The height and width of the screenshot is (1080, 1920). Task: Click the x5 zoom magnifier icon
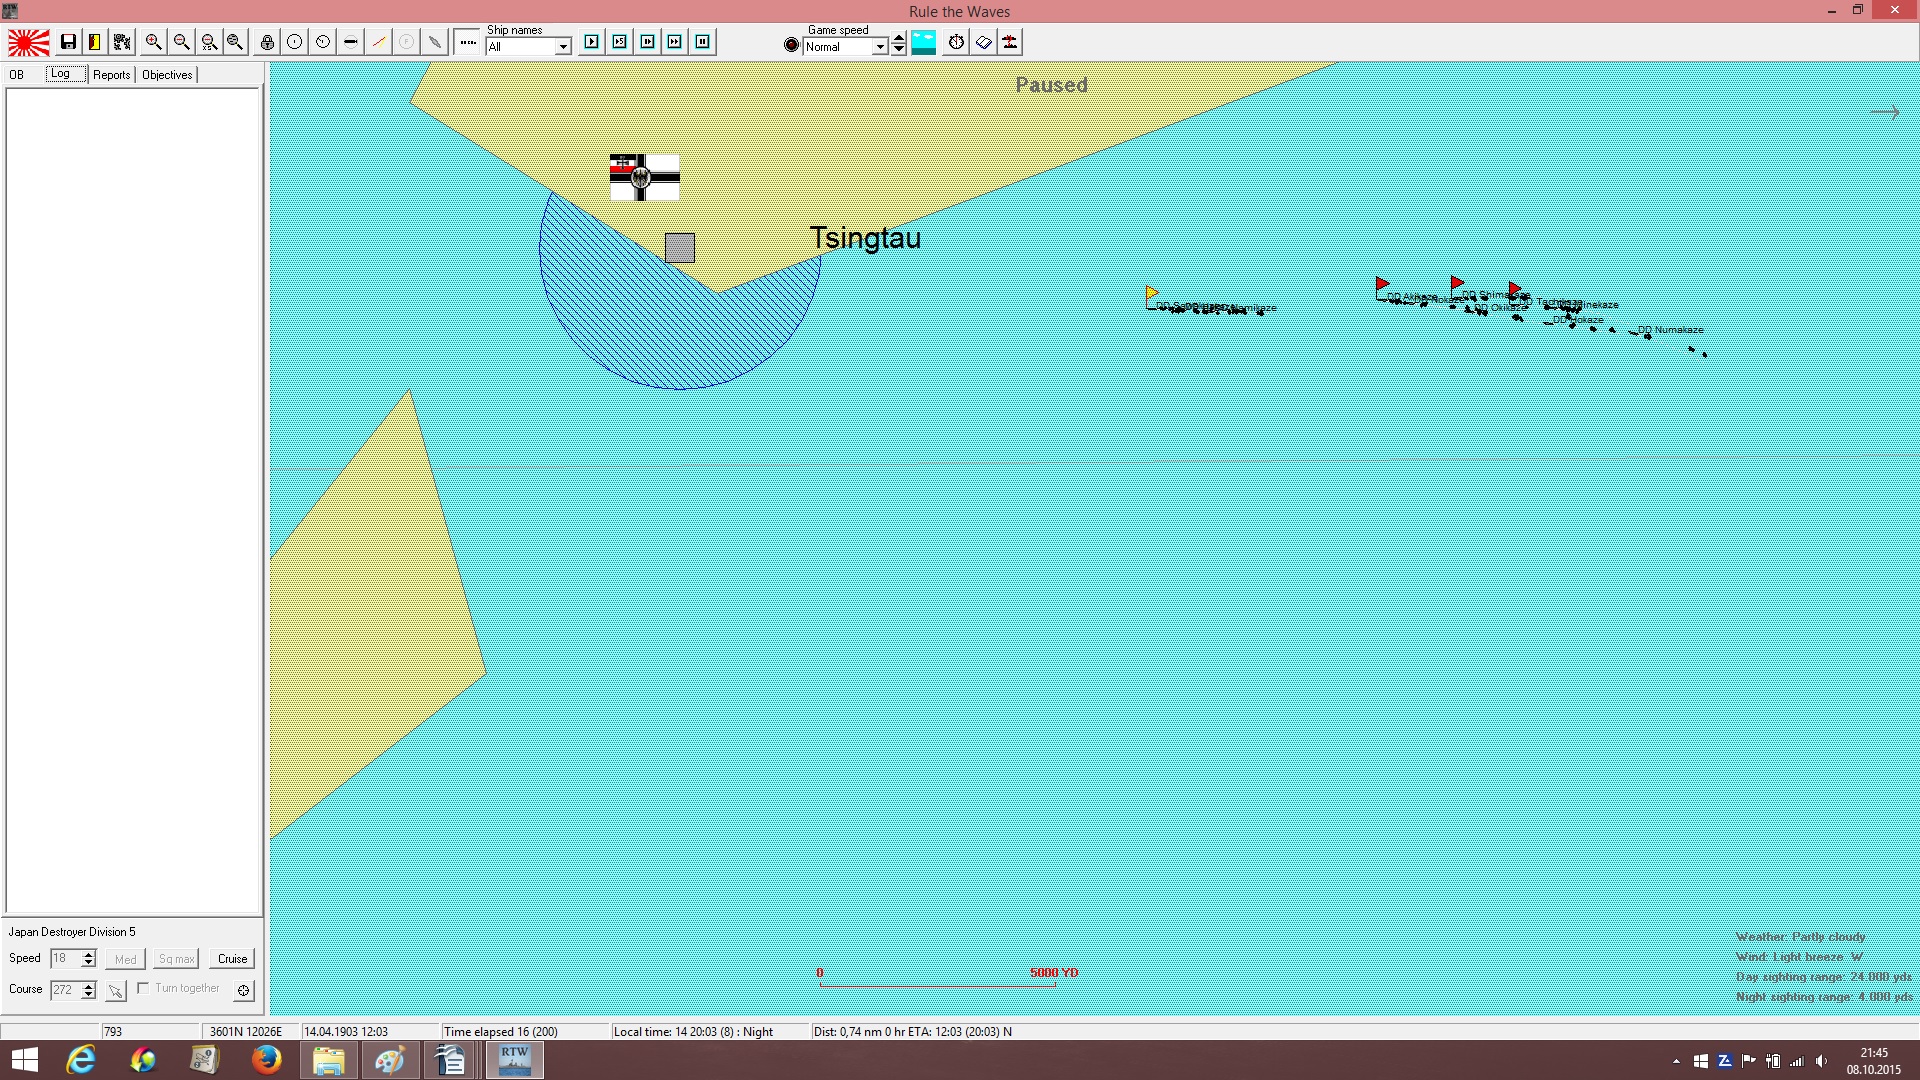(209, 42)
